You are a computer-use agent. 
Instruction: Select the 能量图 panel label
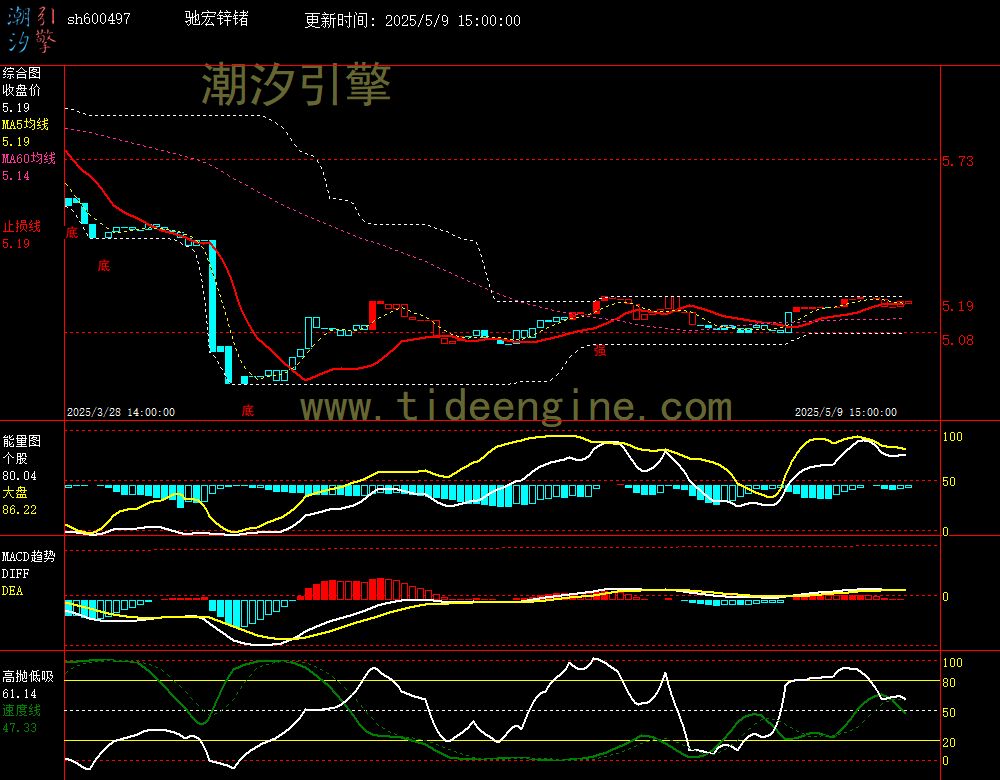tap(21, 441)
